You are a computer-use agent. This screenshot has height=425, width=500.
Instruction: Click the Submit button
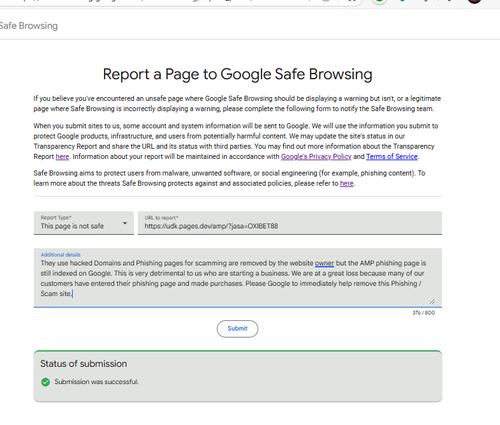tap(237, 329)
